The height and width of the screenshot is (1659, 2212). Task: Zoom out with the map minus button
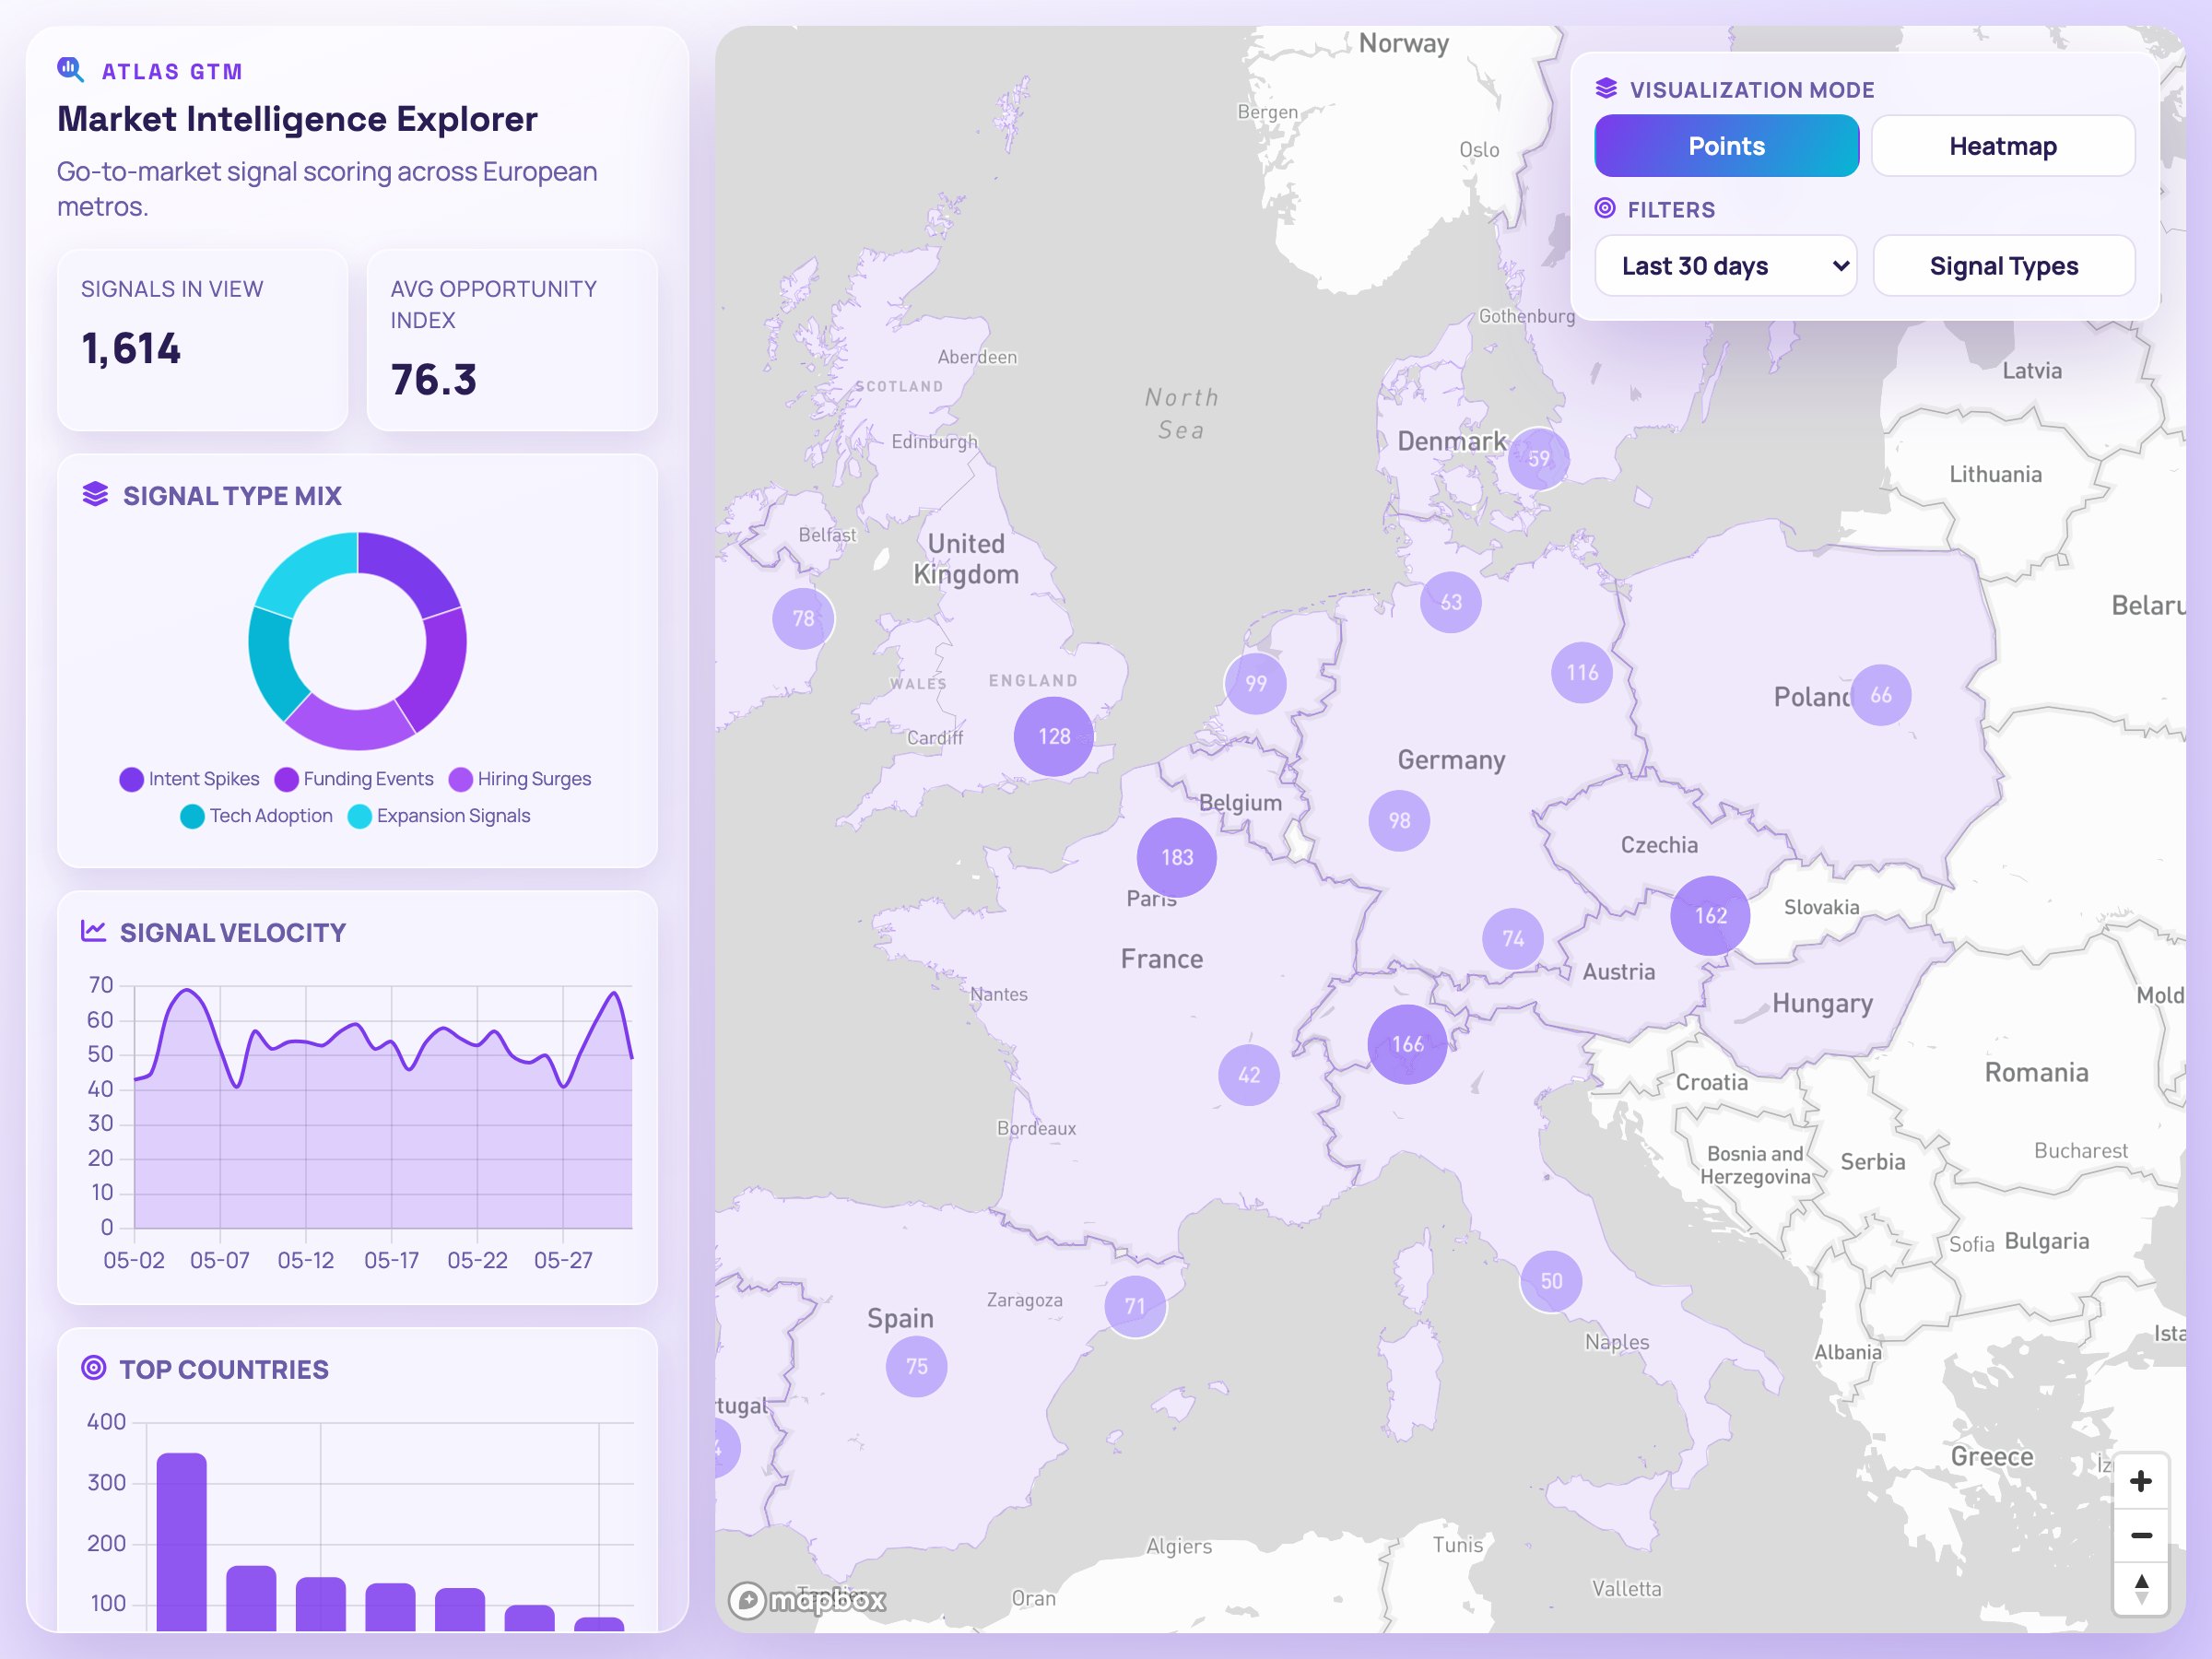(x=2140, y=1534)
